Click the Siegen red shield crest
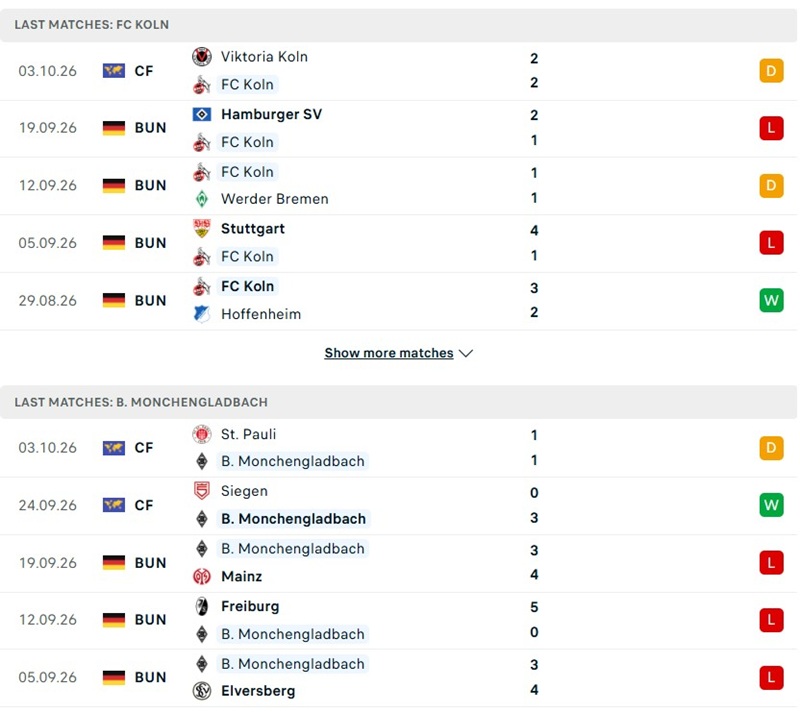The height and width of the screenshot is (712, 800). point(202,491)
